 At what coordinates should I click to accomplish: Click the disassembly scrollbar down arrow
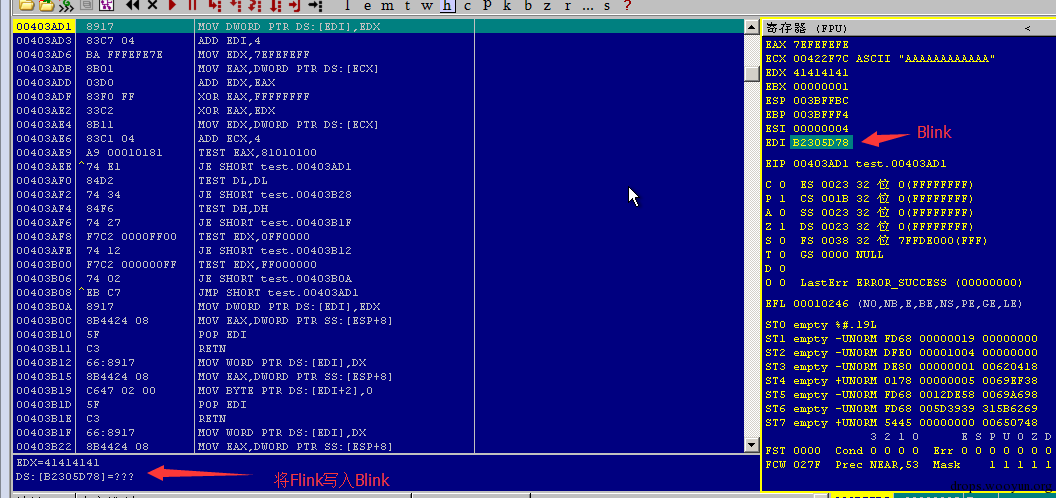coord(751,445)
